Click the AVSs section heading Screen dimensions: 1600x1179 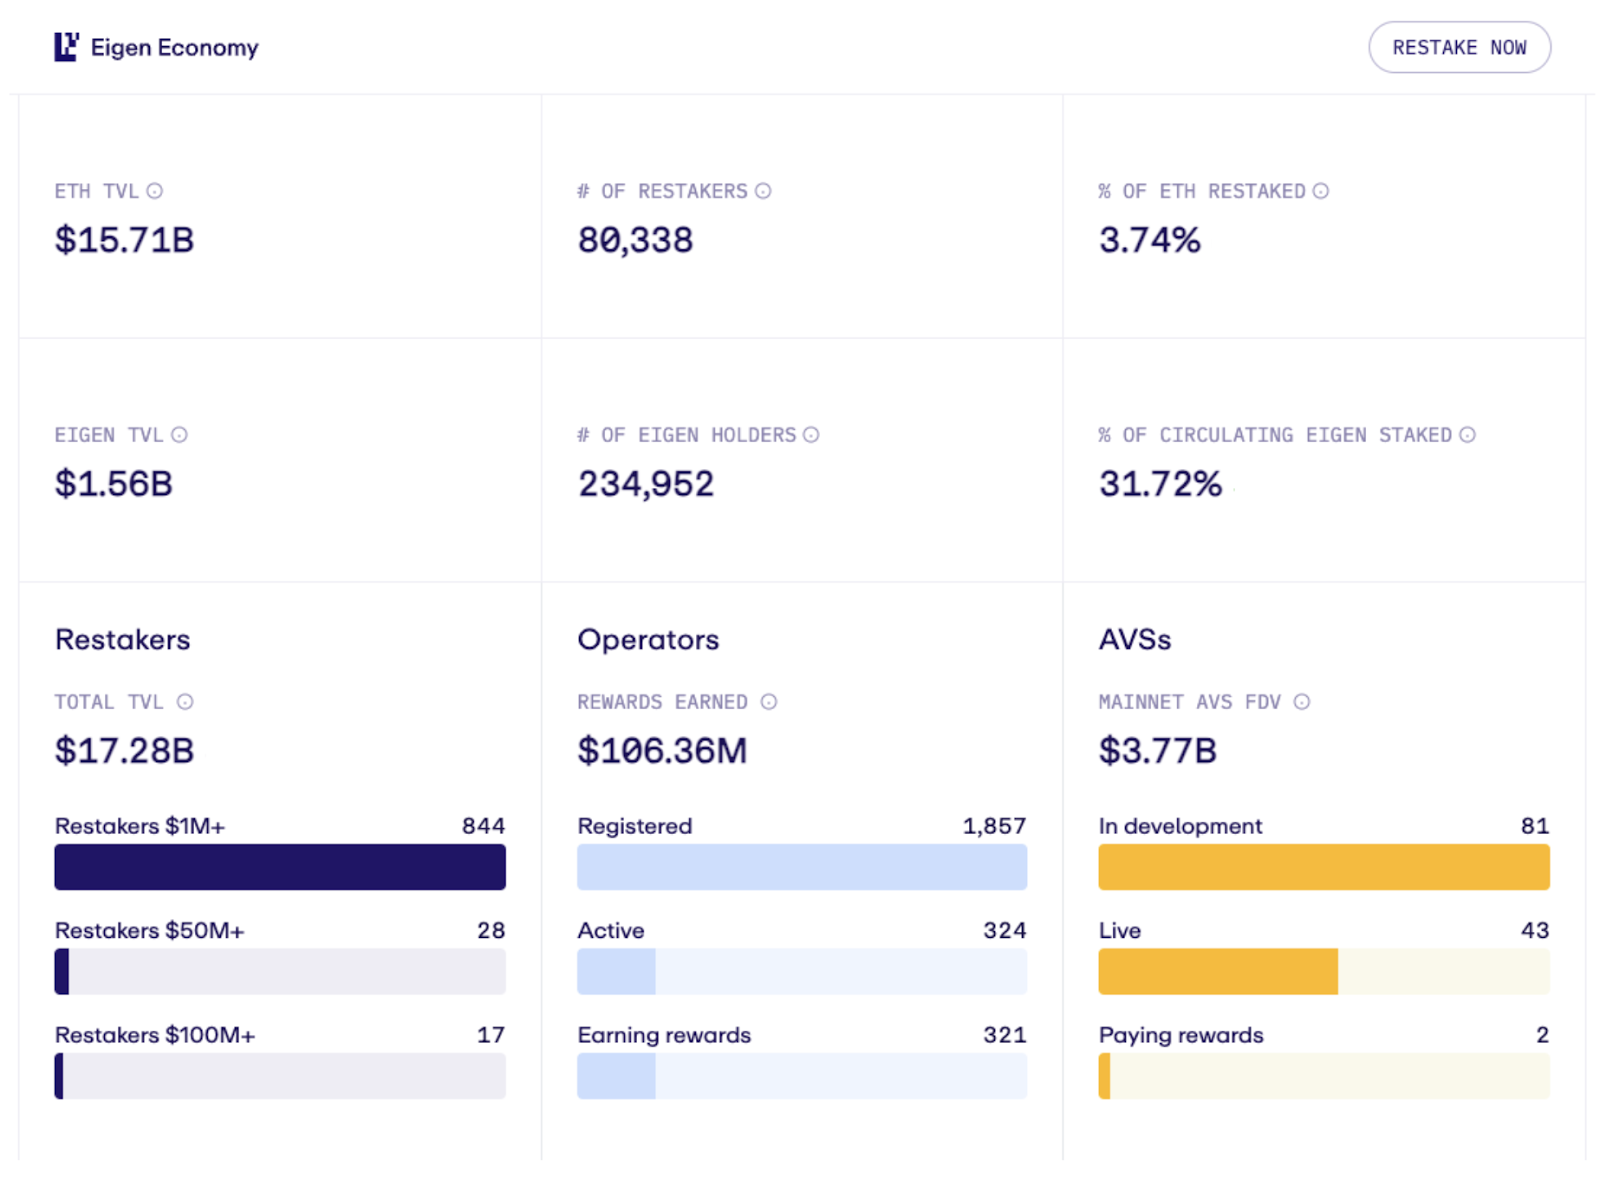click(1135, 640)
